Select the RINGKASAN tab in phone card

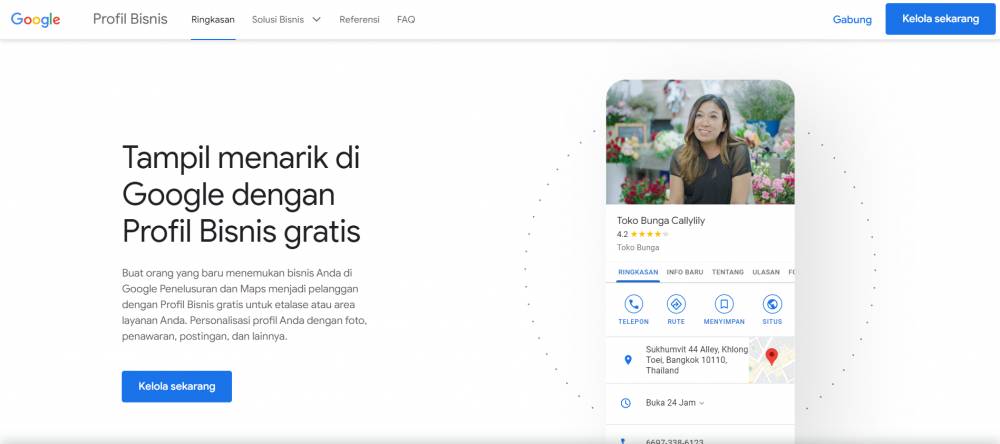coord(638,272)
